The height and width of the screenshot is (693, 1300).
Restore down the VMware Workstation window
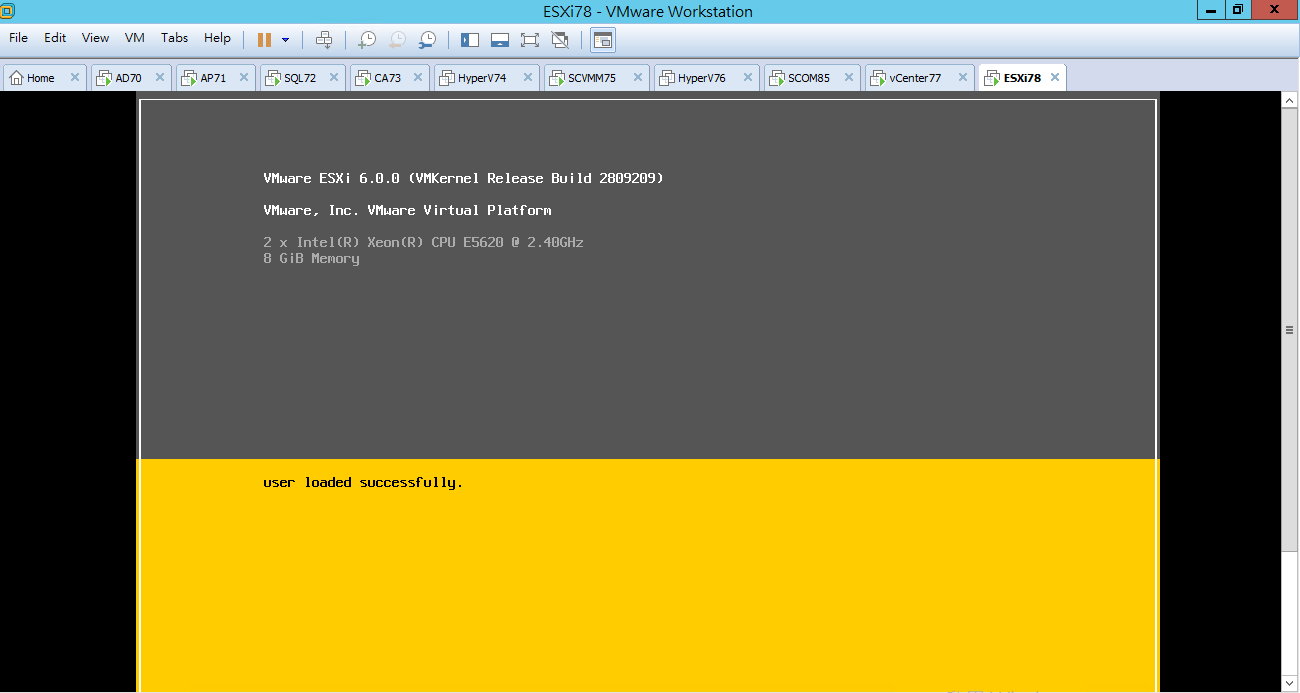(1238, 9)
